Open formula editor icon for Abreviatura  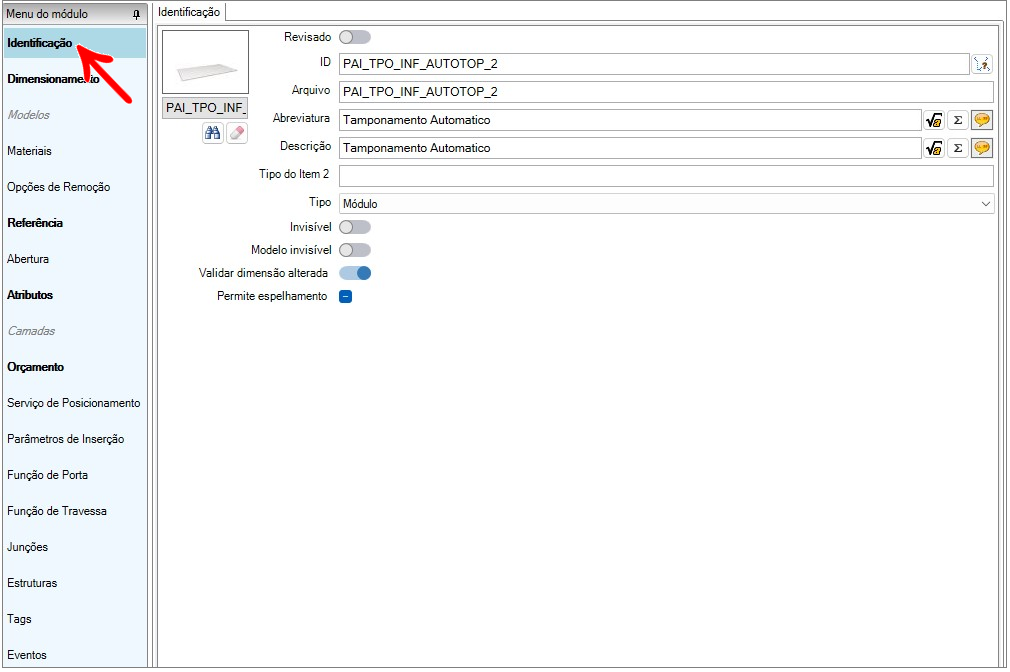click(x=934, y=120)
